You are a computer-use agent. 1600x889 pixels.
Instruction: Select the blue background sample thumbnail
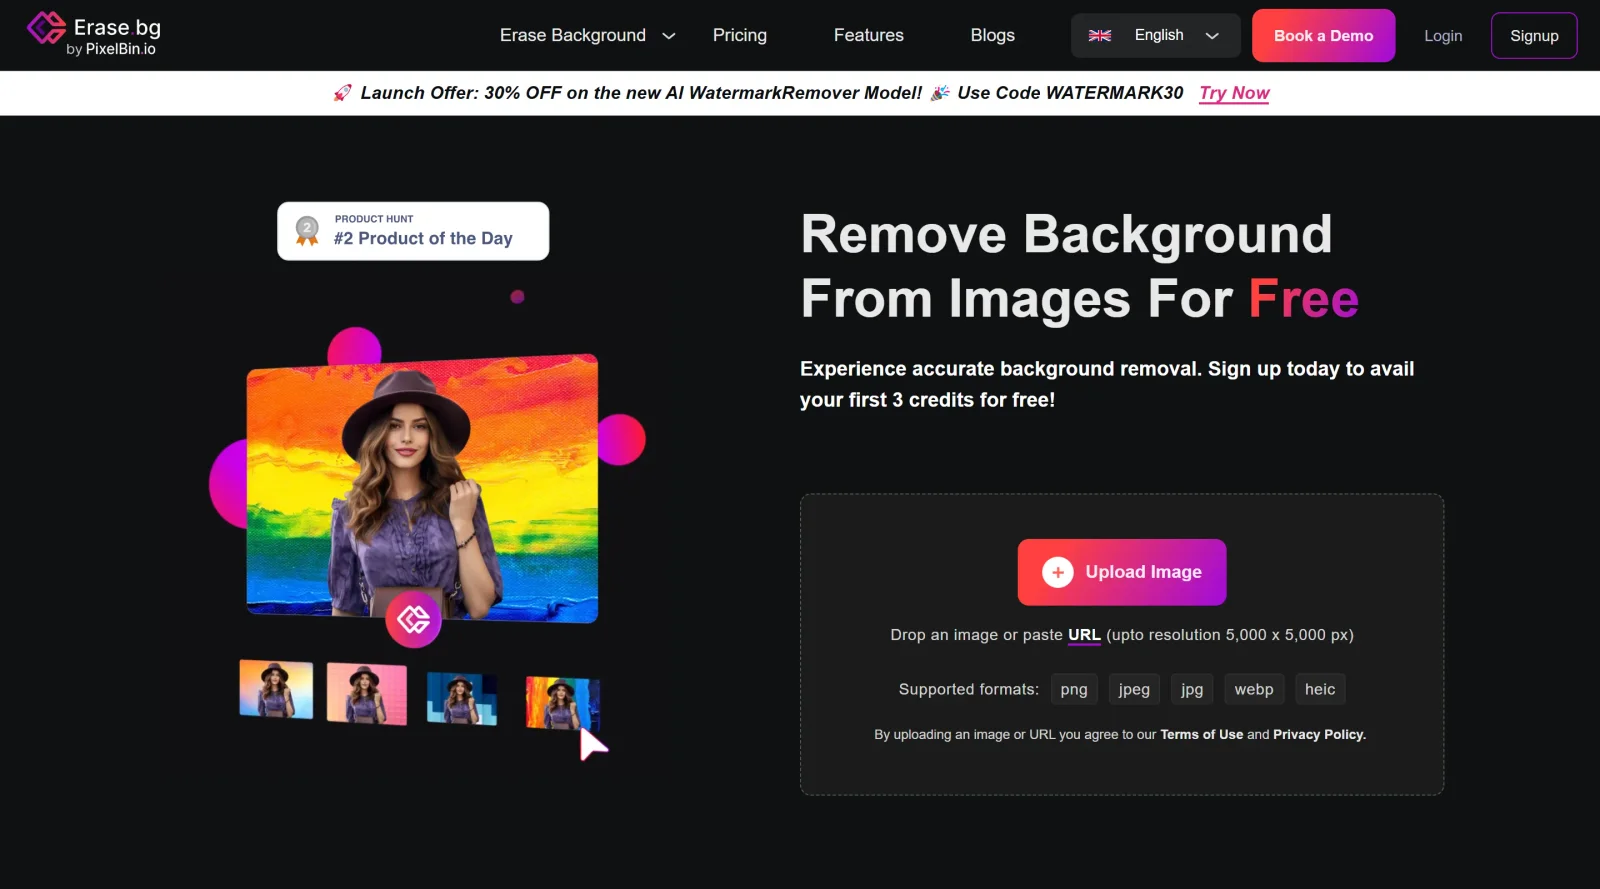[462, 698]
